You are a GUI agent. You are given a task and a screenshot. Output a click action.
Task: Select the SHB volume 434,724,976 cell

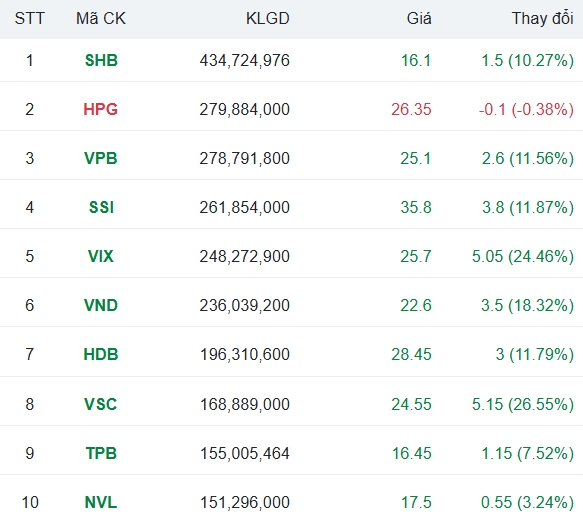point(245,61)
